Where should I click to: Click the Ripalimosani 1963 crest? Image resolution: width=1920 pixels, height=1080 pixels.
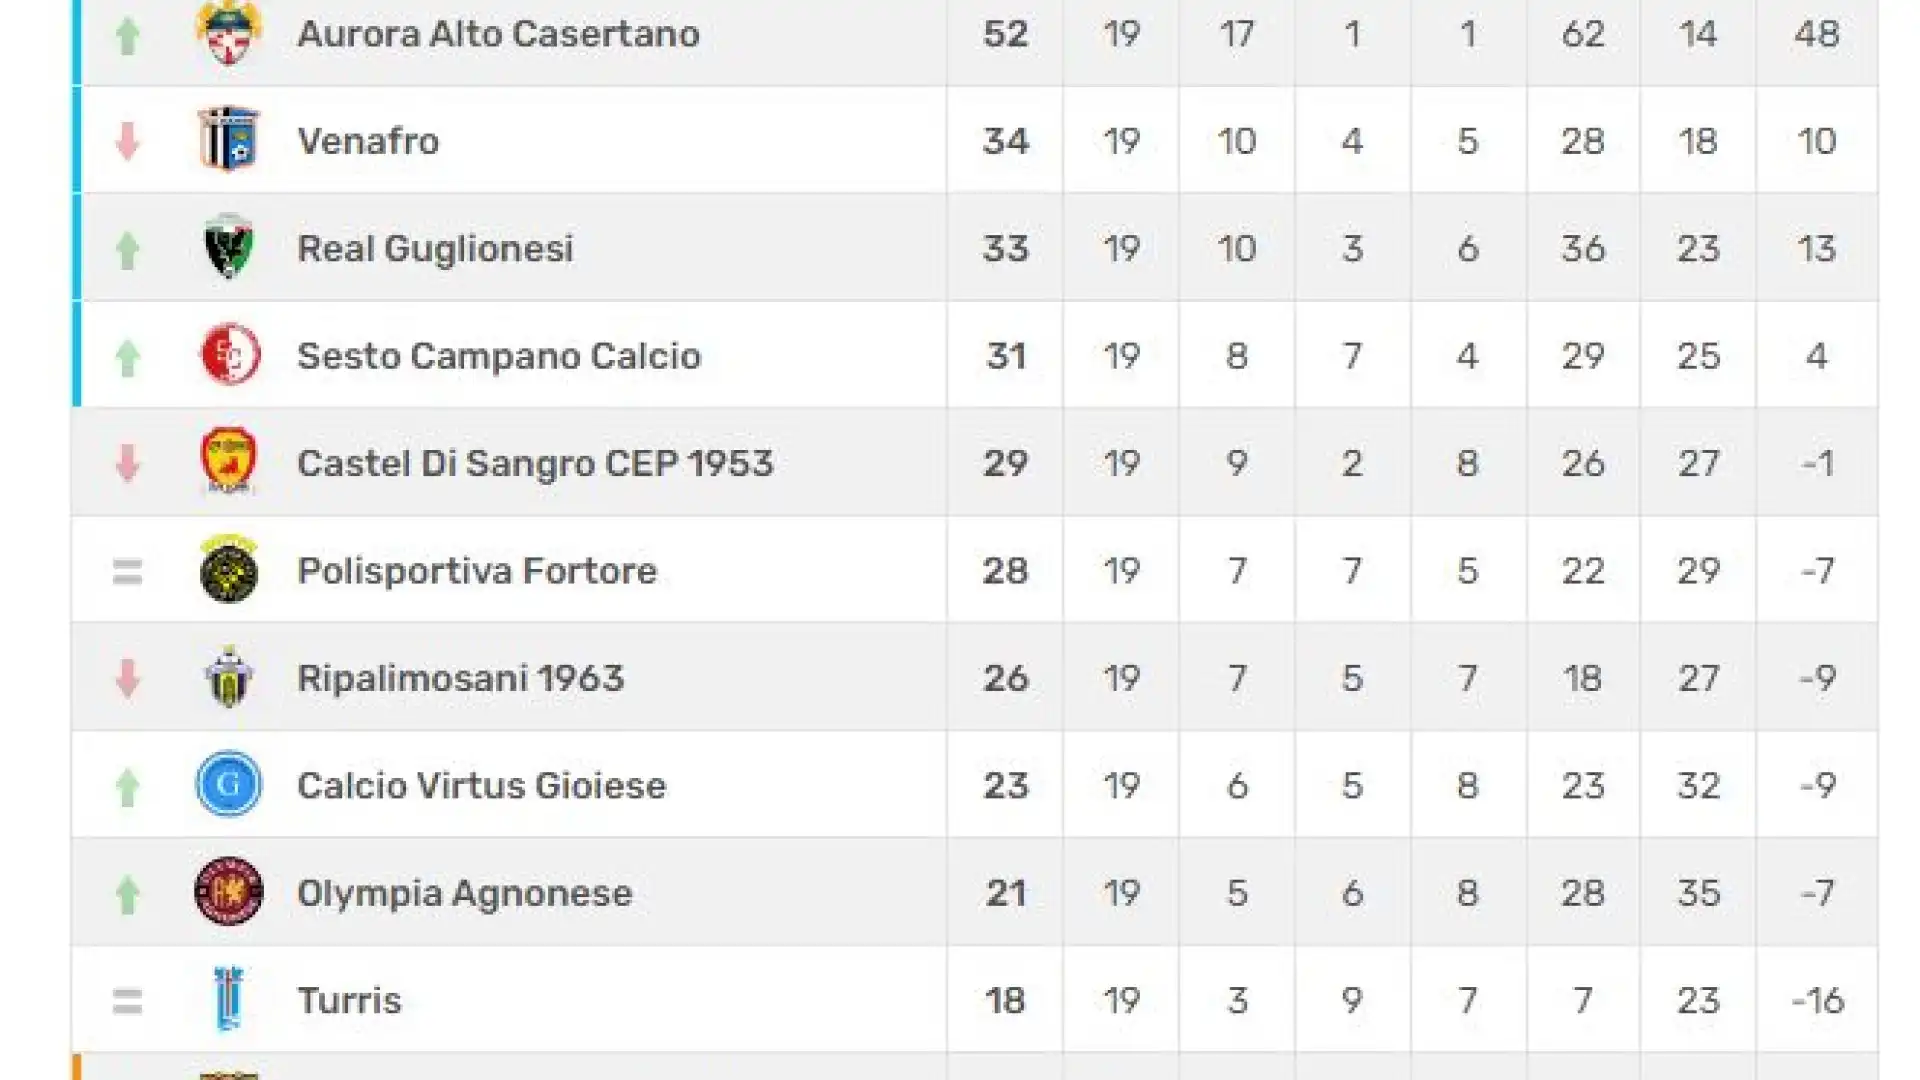click(229, 677)
